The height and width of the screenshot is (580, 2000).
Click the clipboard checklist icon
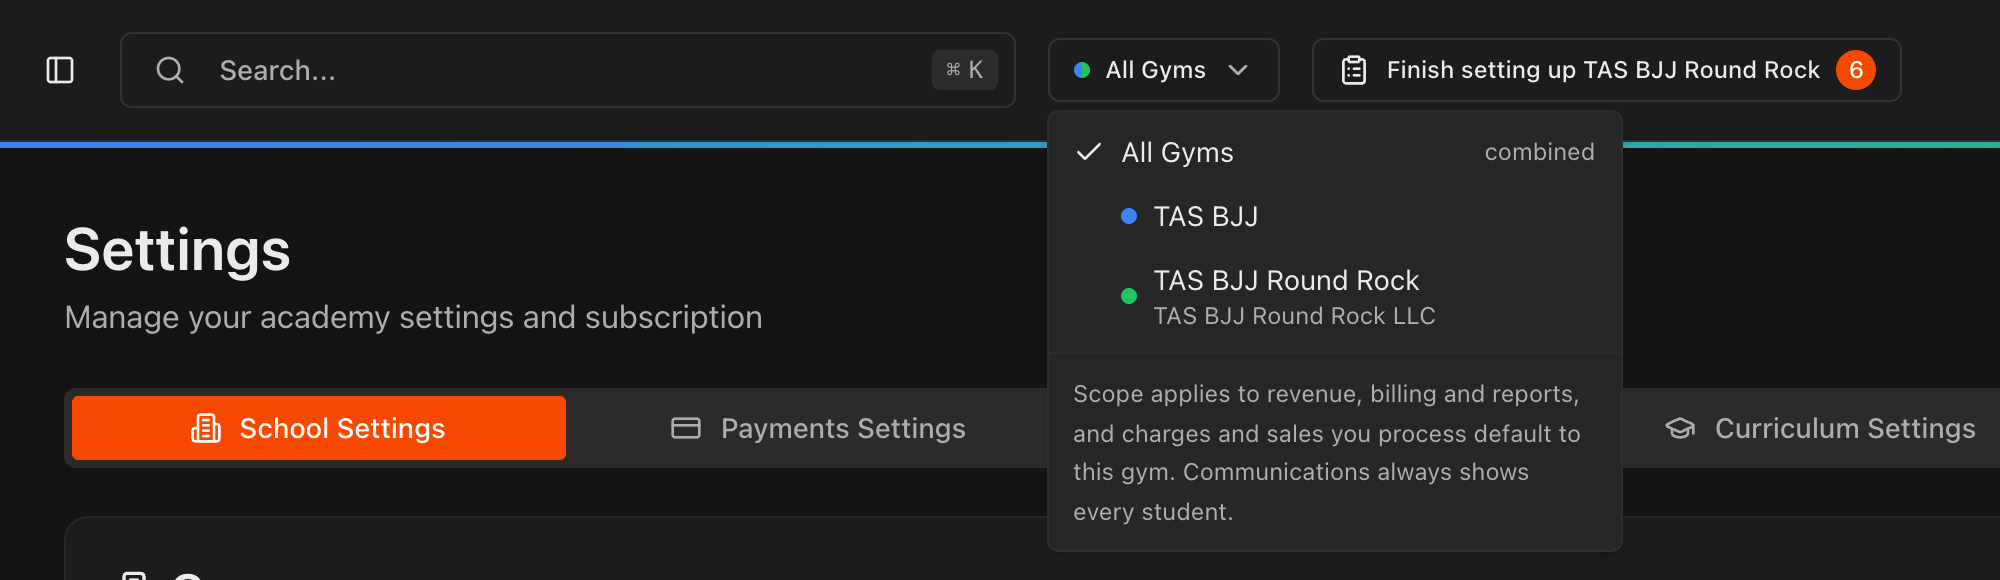coord(1354,70)
